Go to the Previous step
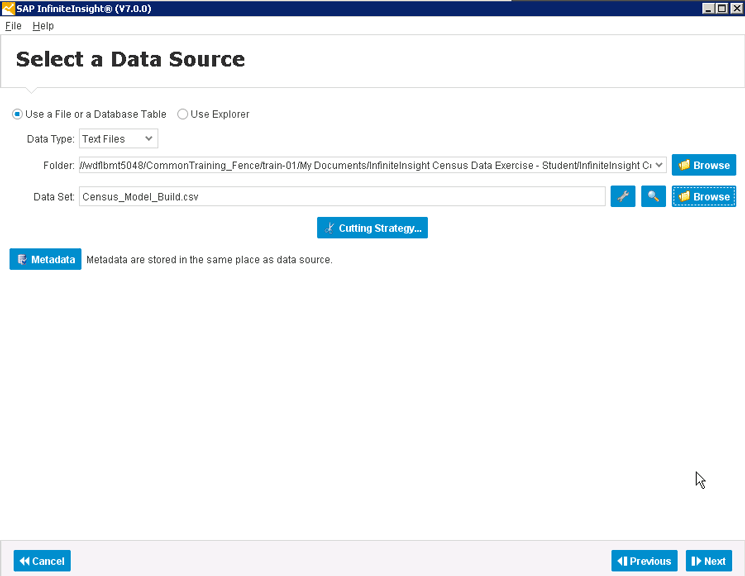 tap(644, 561)
